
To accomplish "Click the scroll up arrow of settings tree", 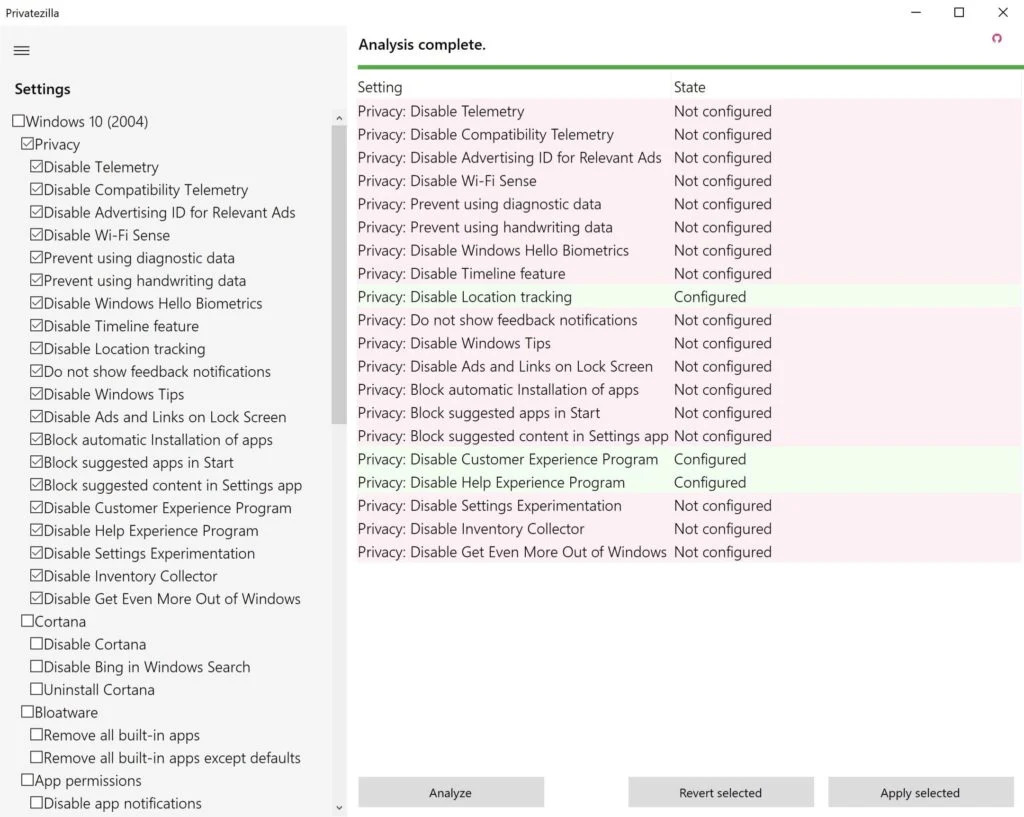I will click(339, 118).
